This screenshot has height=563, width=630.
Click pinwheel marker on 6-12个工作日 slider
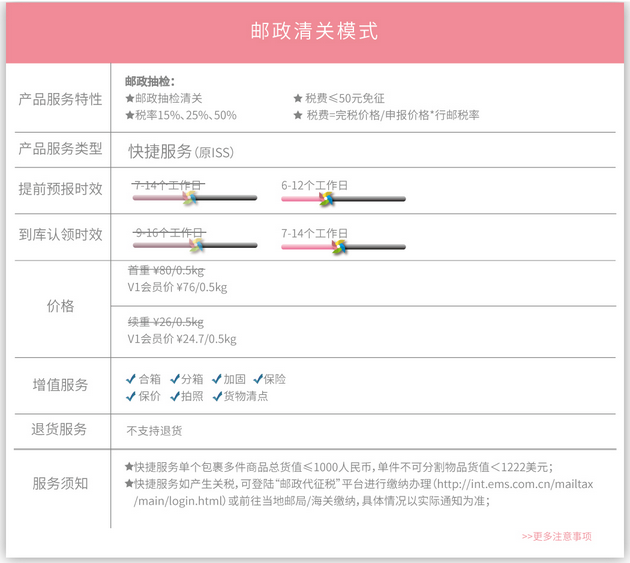[325, 199]
